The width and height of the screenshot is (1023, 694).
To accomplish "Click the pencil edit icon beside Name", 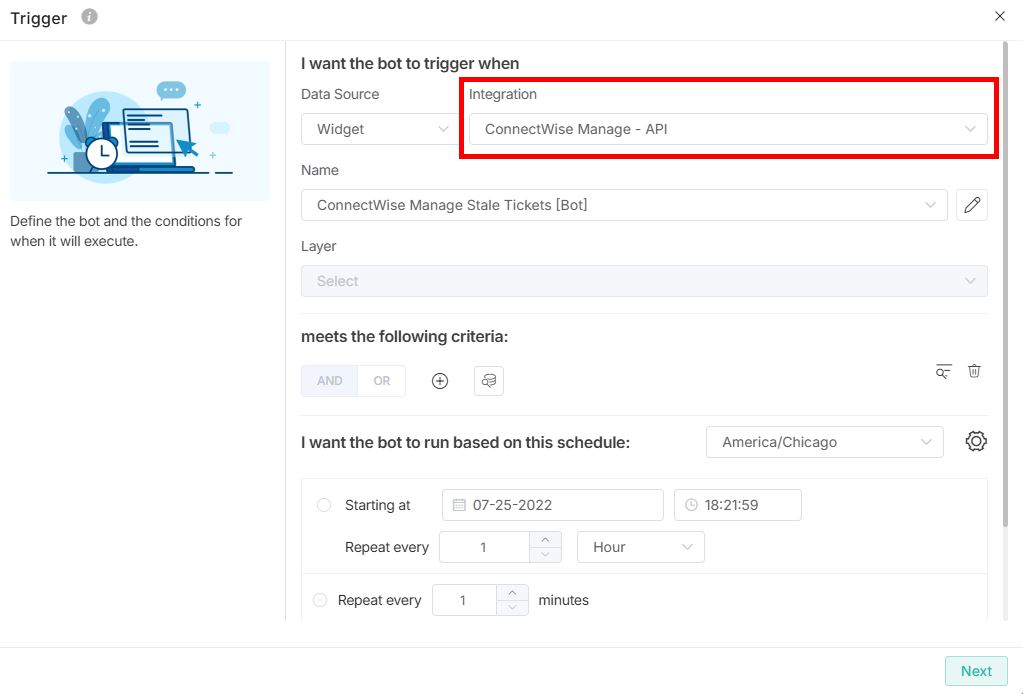I will coord(971,206).
